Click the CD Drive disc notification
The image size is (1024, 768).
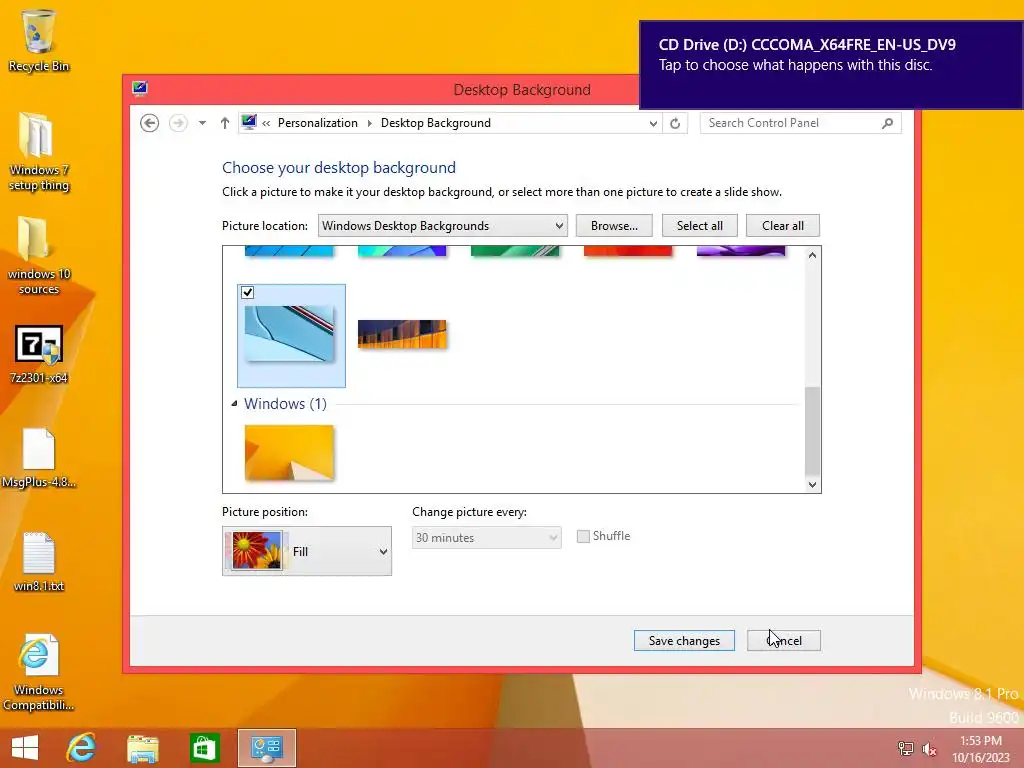click(831, 64)
